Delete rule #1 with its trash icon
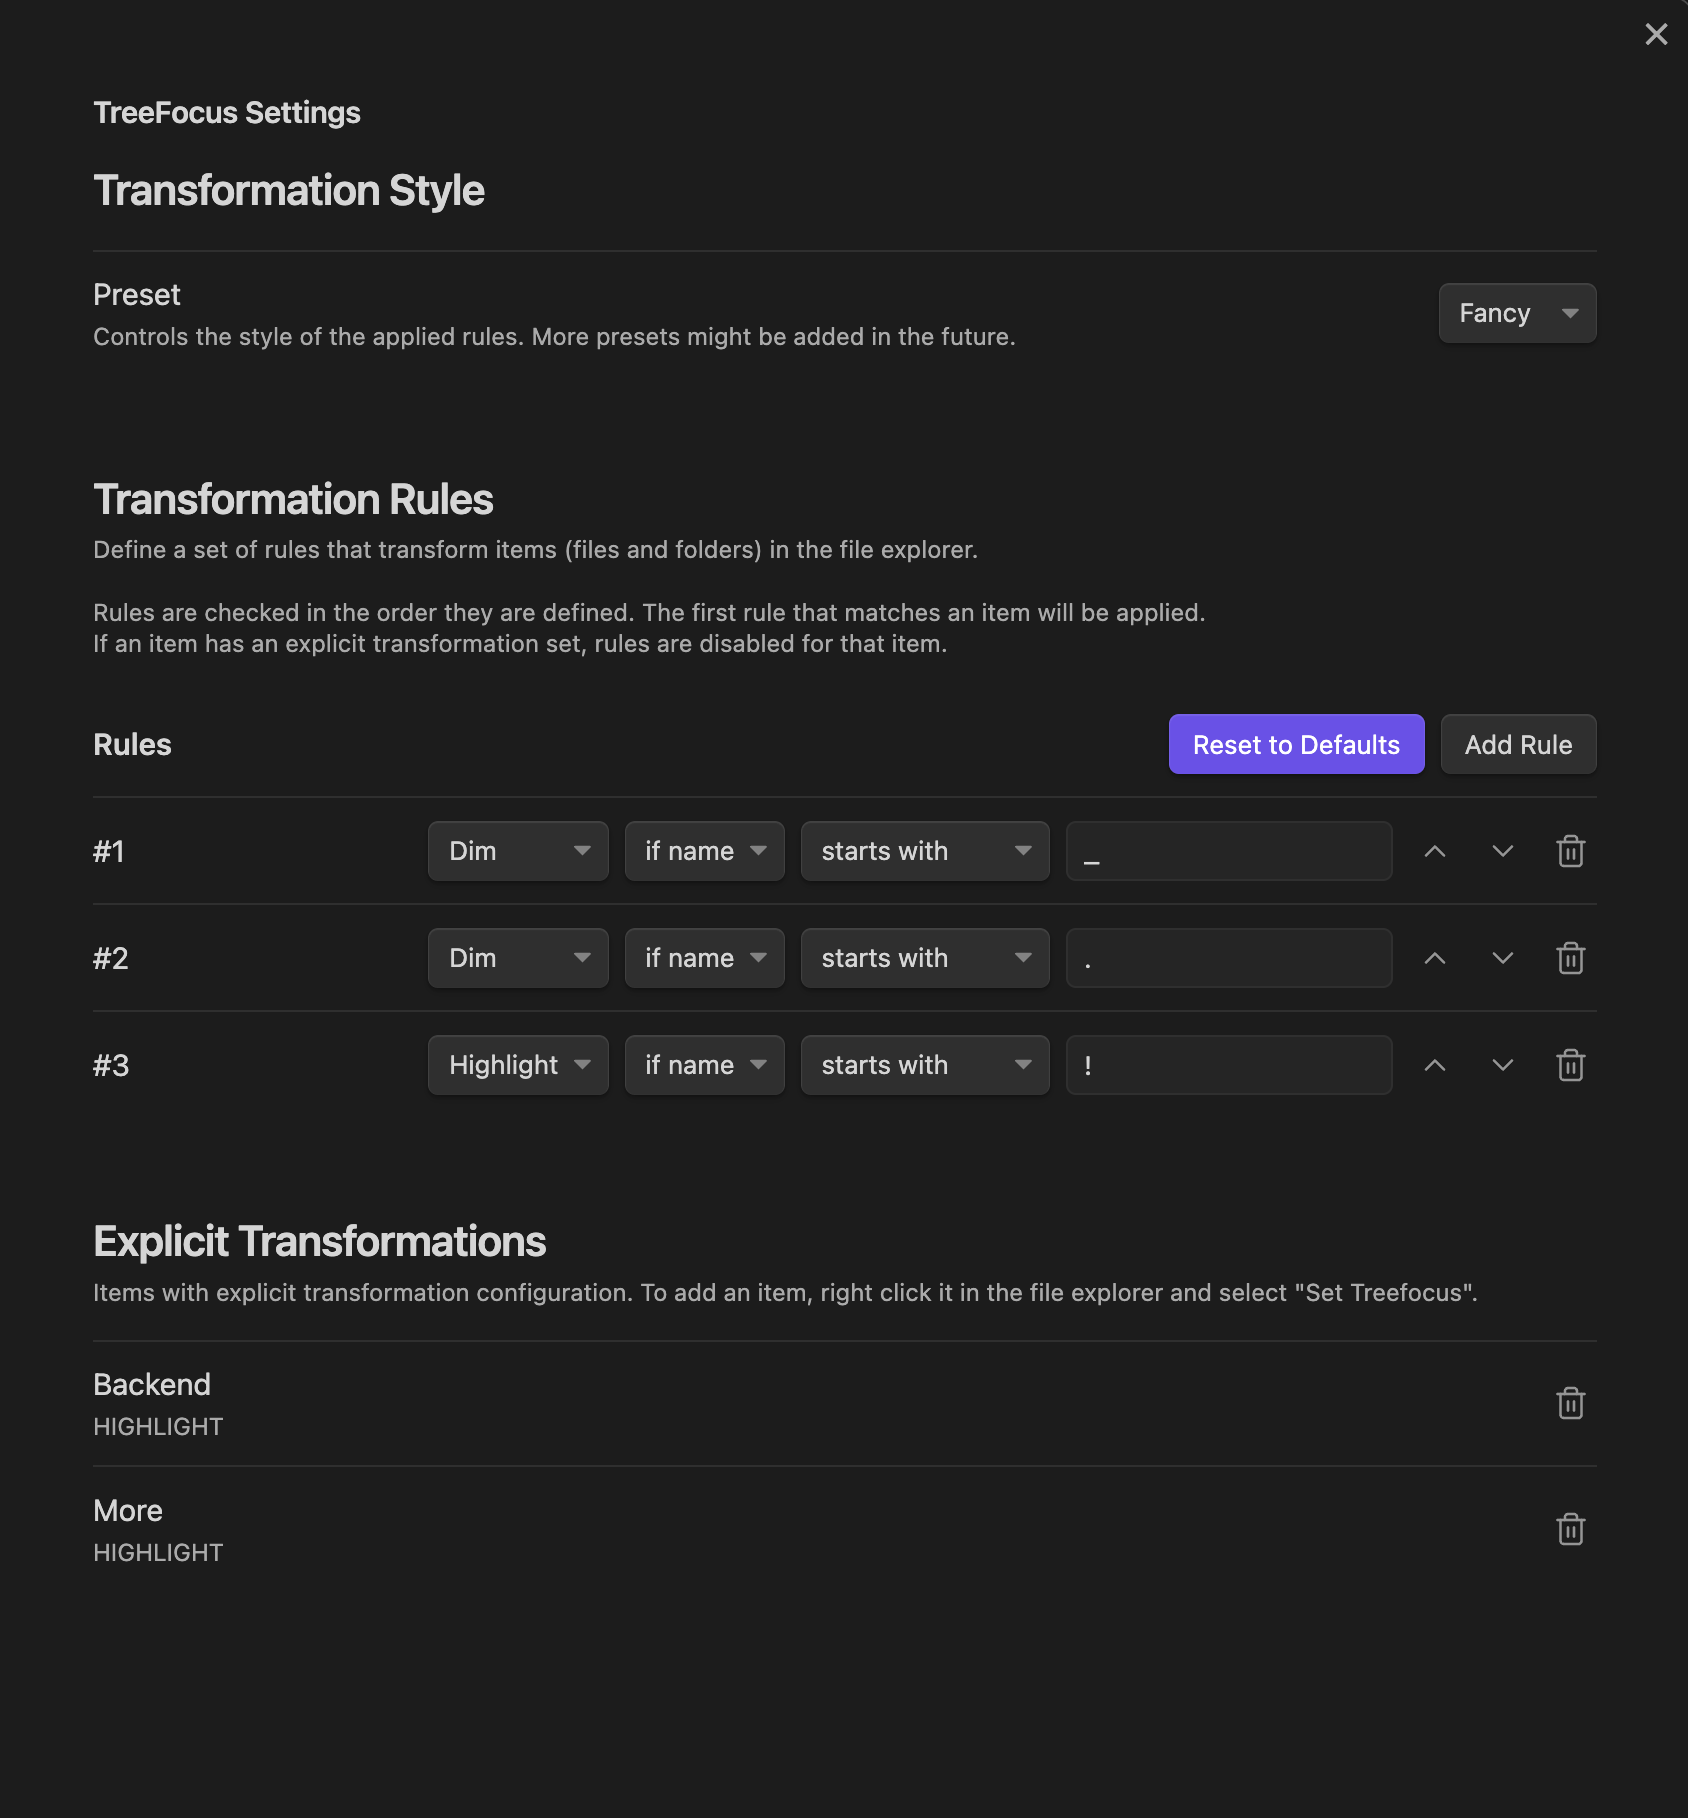Viewport: 1688px width, 1818px height. click(1570, 851)
